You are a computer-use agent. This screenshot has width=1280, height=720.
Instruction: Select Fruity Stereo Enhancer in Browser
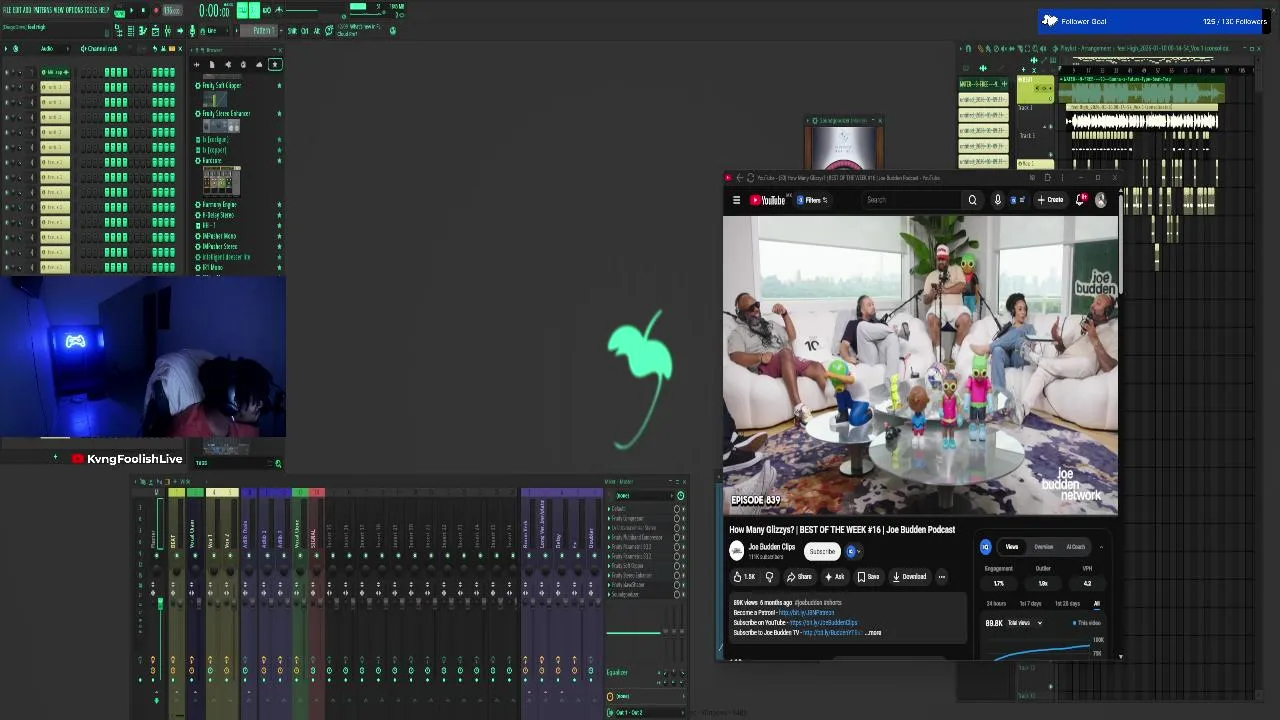(226, 113)
